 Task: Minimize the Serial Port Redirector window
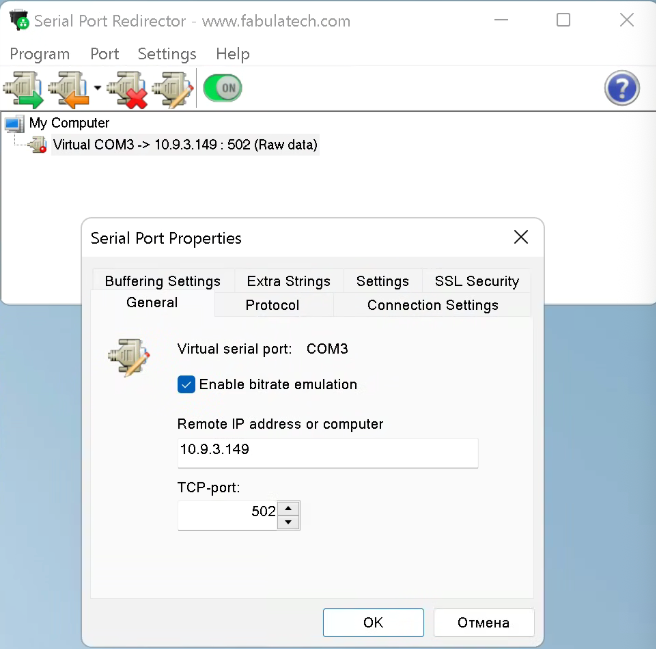(501, 20)
